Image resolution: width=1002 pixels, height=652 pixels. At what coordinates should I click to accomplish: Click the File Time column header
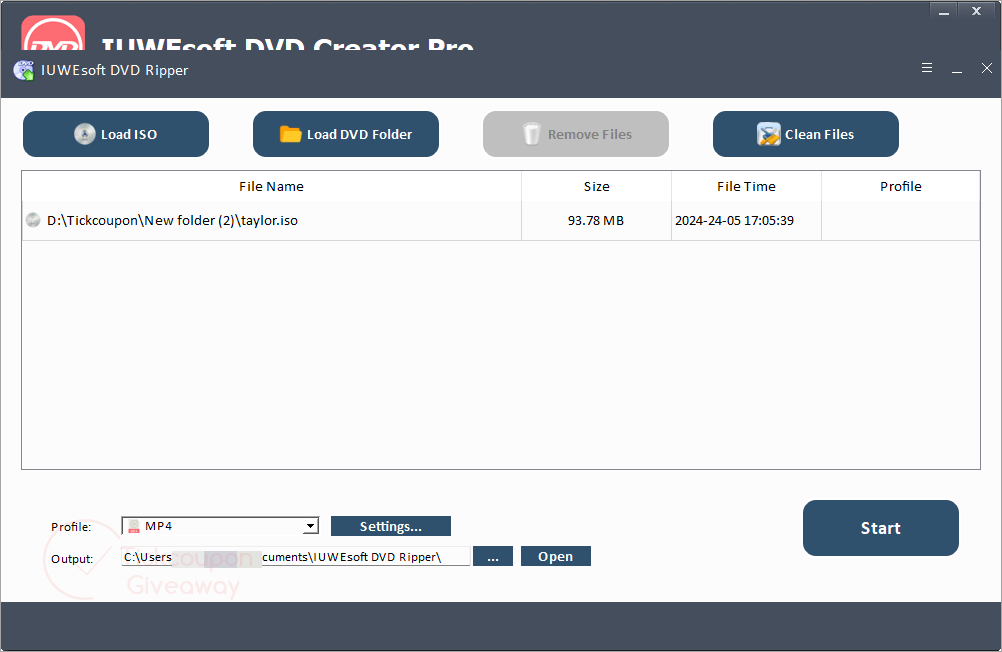tap(746, 186)
